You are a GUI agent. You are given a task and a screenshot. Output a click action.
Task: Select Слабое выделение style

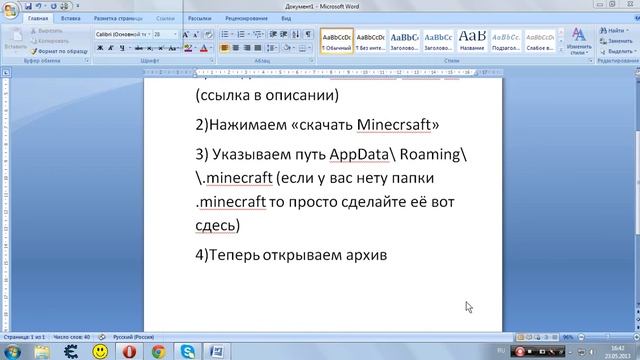pyautogui.click(x=540, y=41)
